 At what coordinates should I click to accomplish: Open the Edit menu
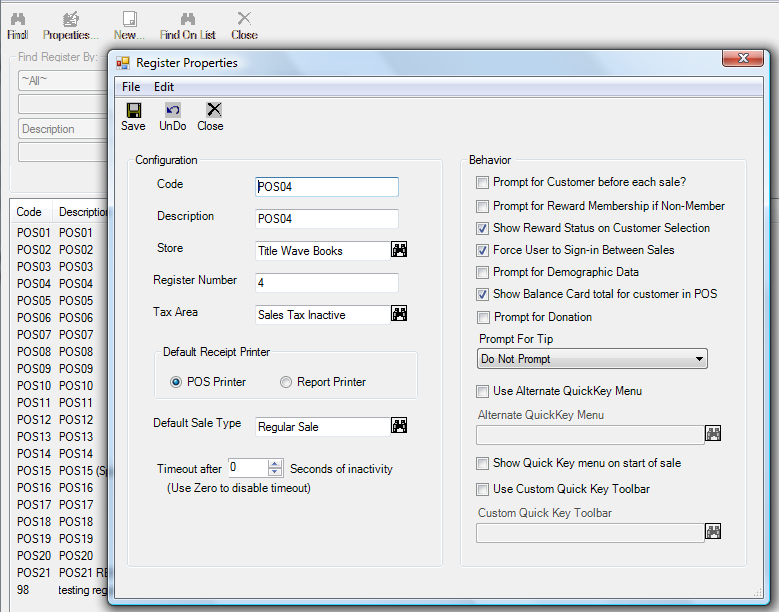tap(164, 87)
